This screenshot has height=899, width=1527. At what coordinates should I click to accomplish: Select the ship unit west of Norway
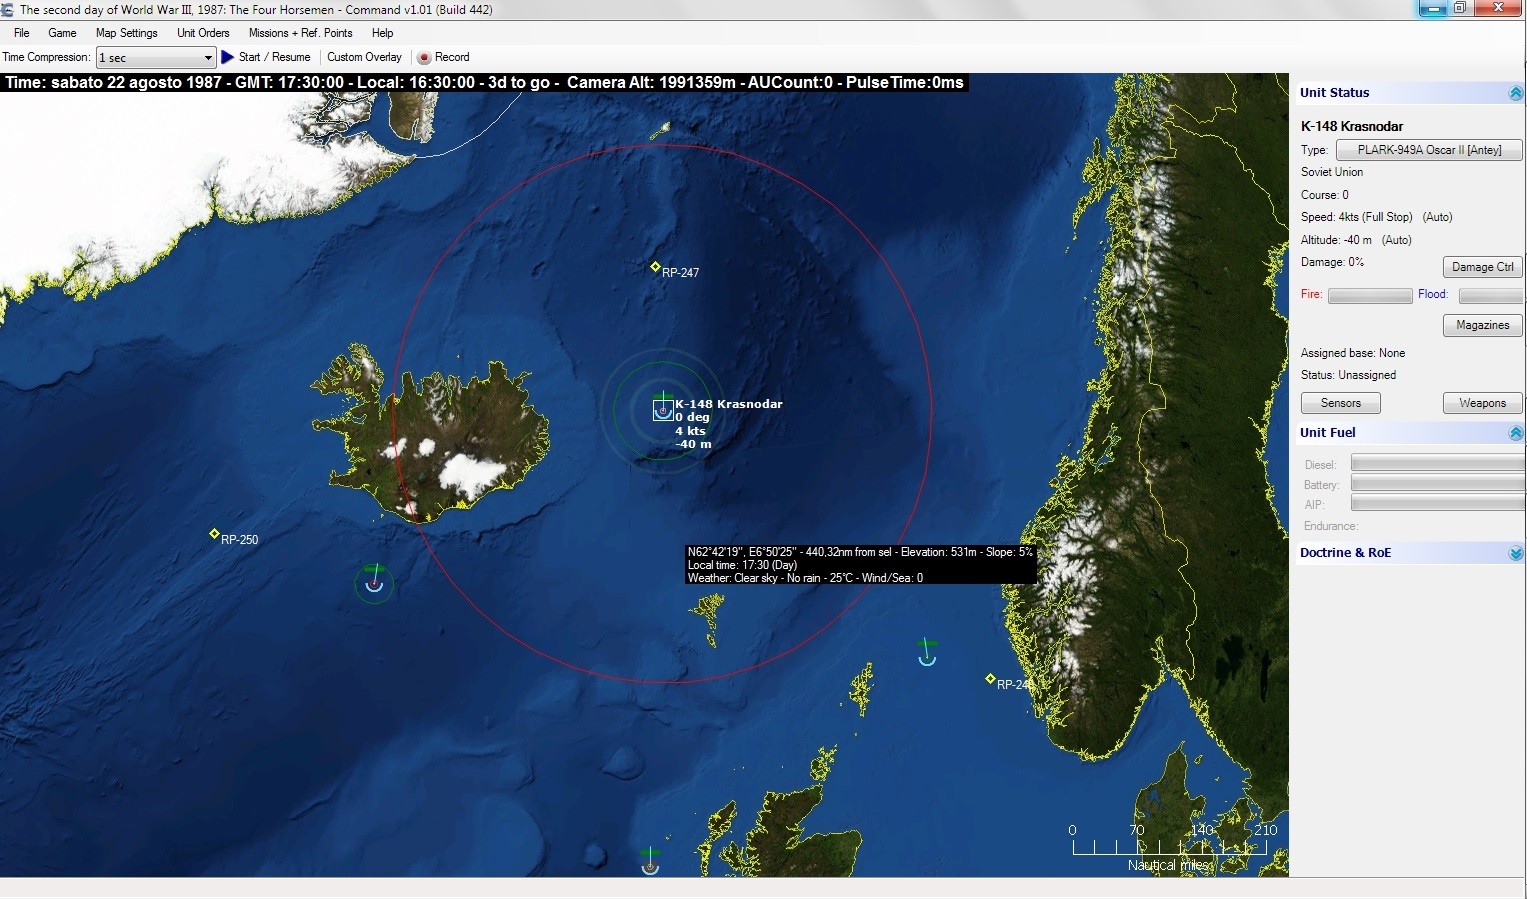[927, 654]
